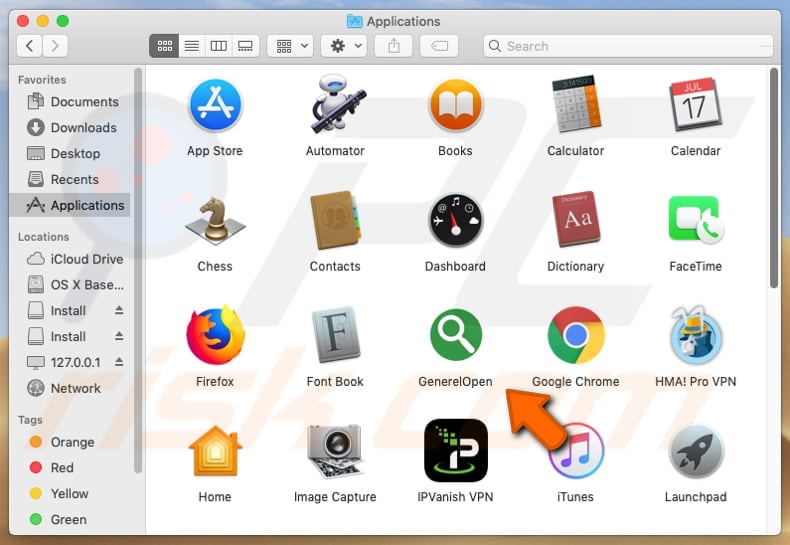Switch to column view mode
The width and height of the screenshot is (790, 545).
tap(219, 46)
